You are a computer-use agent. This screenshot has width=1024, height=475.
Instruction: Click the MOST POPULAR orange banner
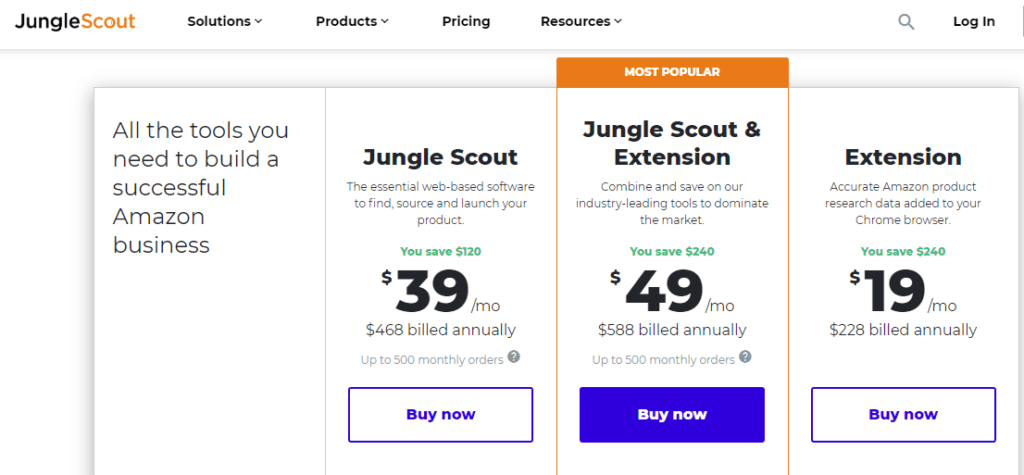tap(672, 73)
